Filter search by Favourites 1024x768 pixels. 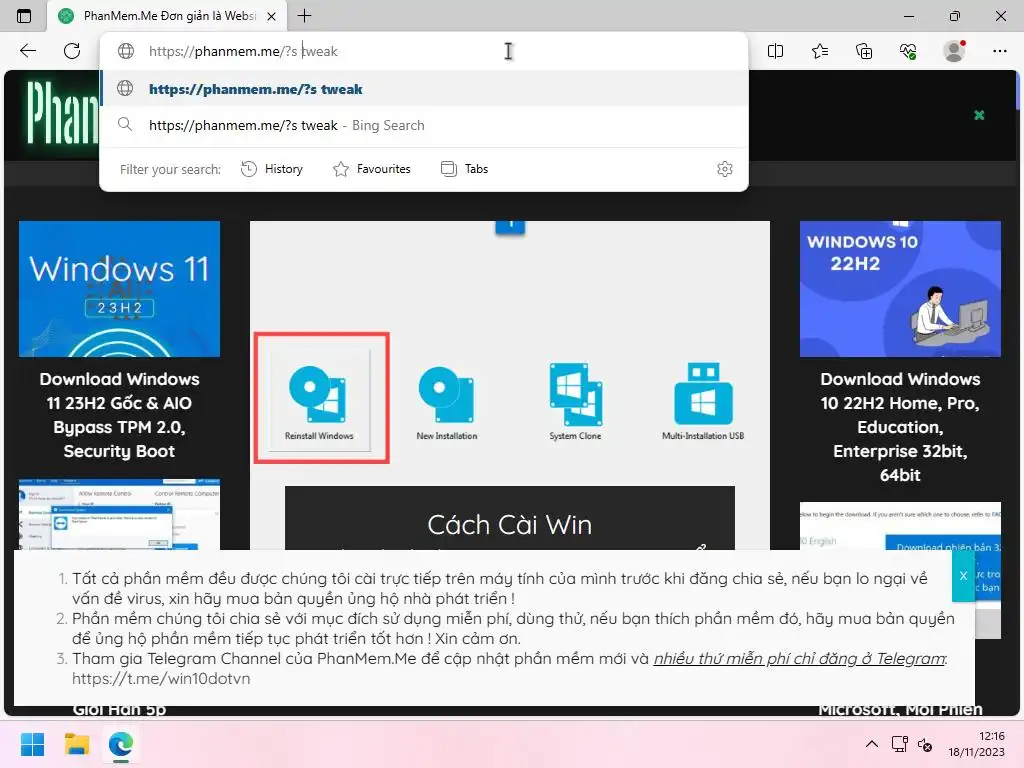click(372, 169)
